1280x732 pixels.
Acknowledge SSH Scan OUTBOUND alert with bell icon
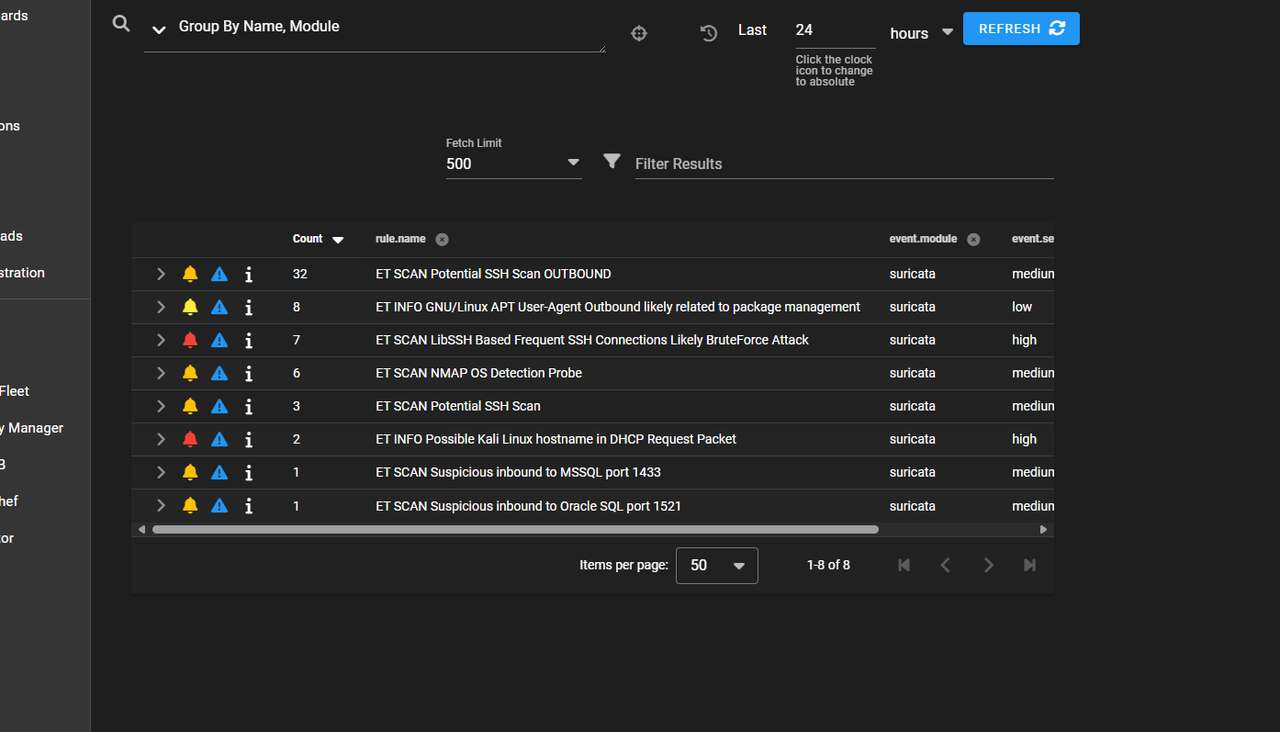190,274
